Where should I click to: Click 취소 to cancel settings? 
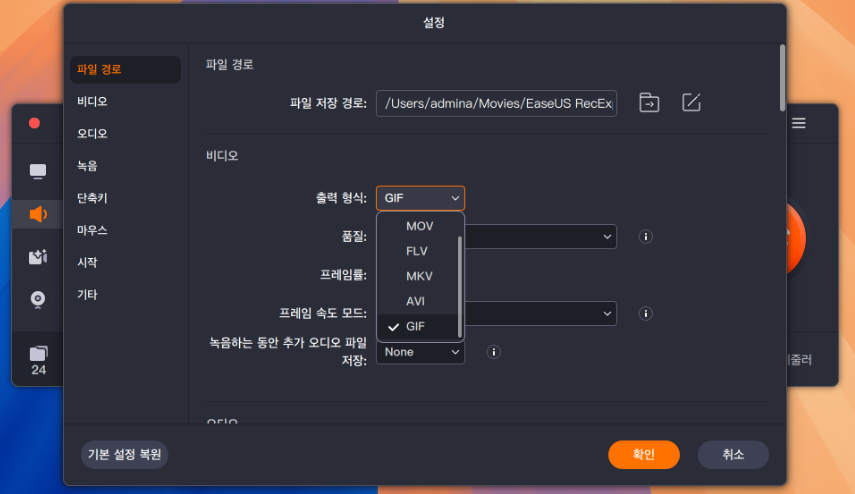click(733, 455)
